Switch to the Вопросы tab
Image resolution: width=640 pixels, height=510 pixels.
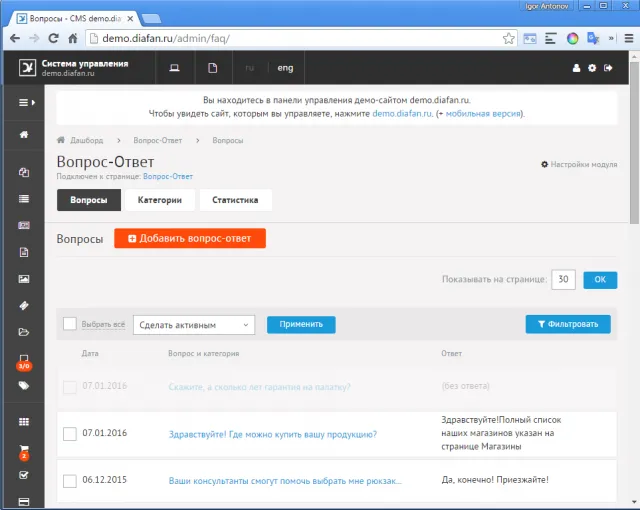point(89,200)
